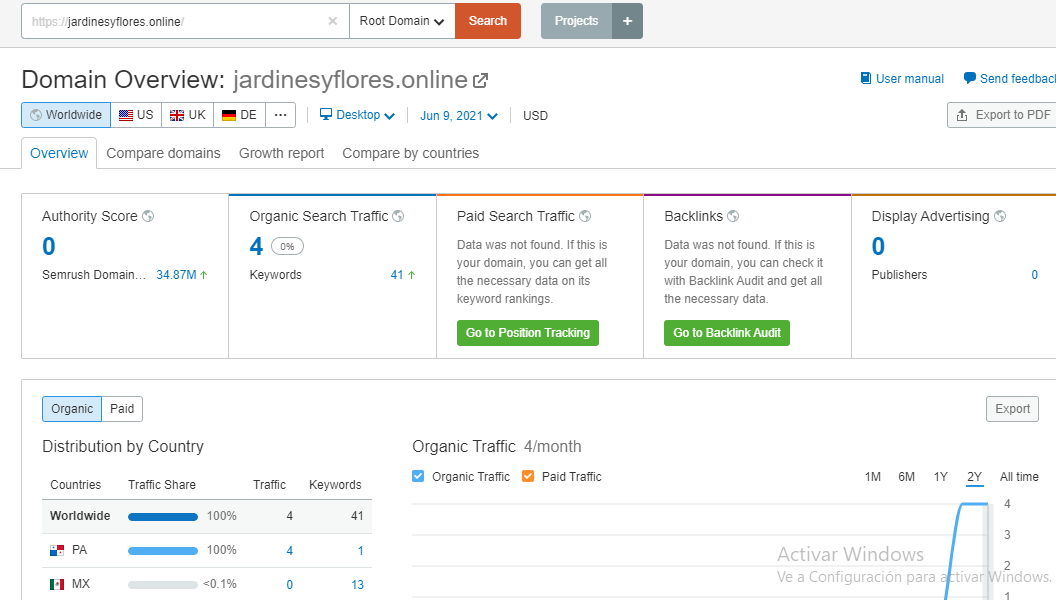Click PA keywords value 1

[360, 550]
